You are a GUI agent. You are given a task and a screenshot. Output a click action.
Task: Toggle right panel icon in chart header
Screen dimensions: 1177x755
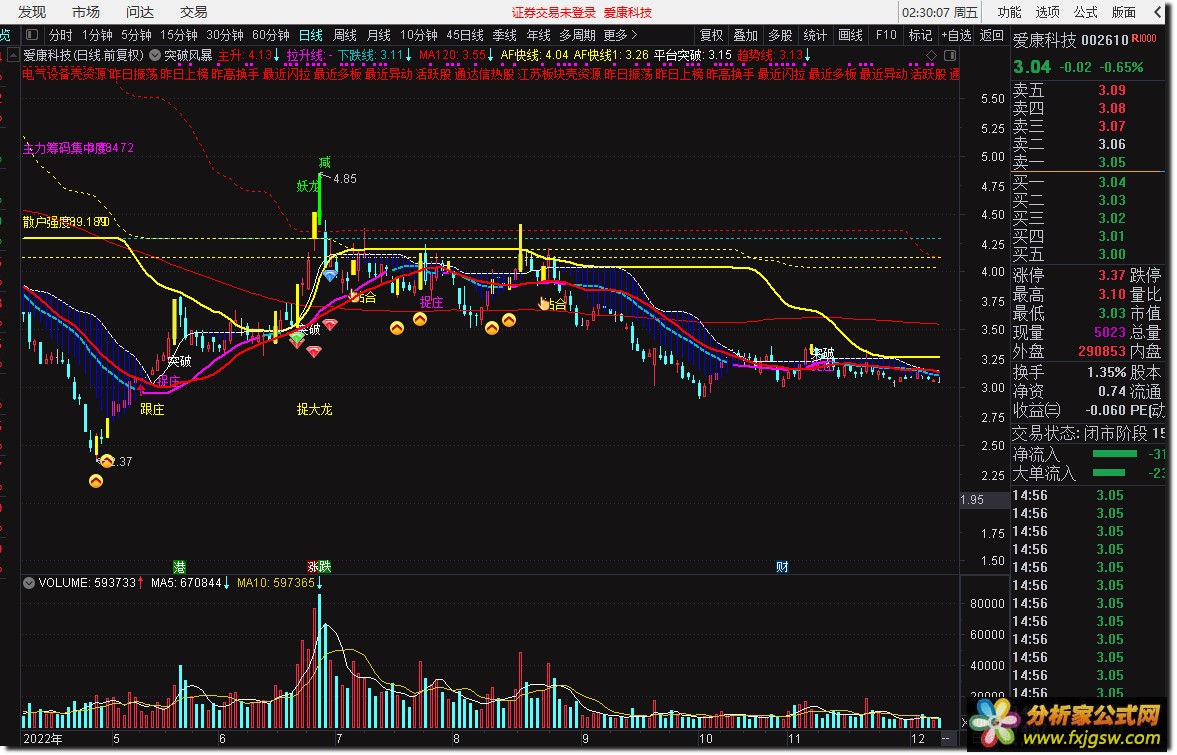(x=950, y=56)
